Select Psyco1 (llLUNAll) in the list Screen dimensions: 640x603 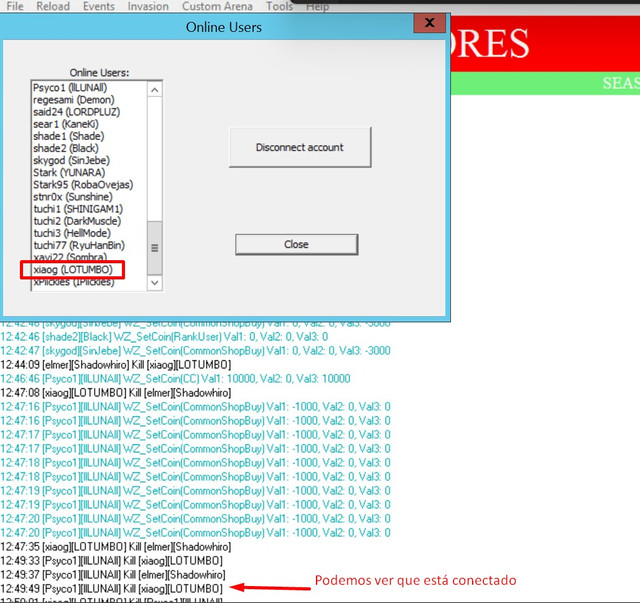tap(70, 88)
